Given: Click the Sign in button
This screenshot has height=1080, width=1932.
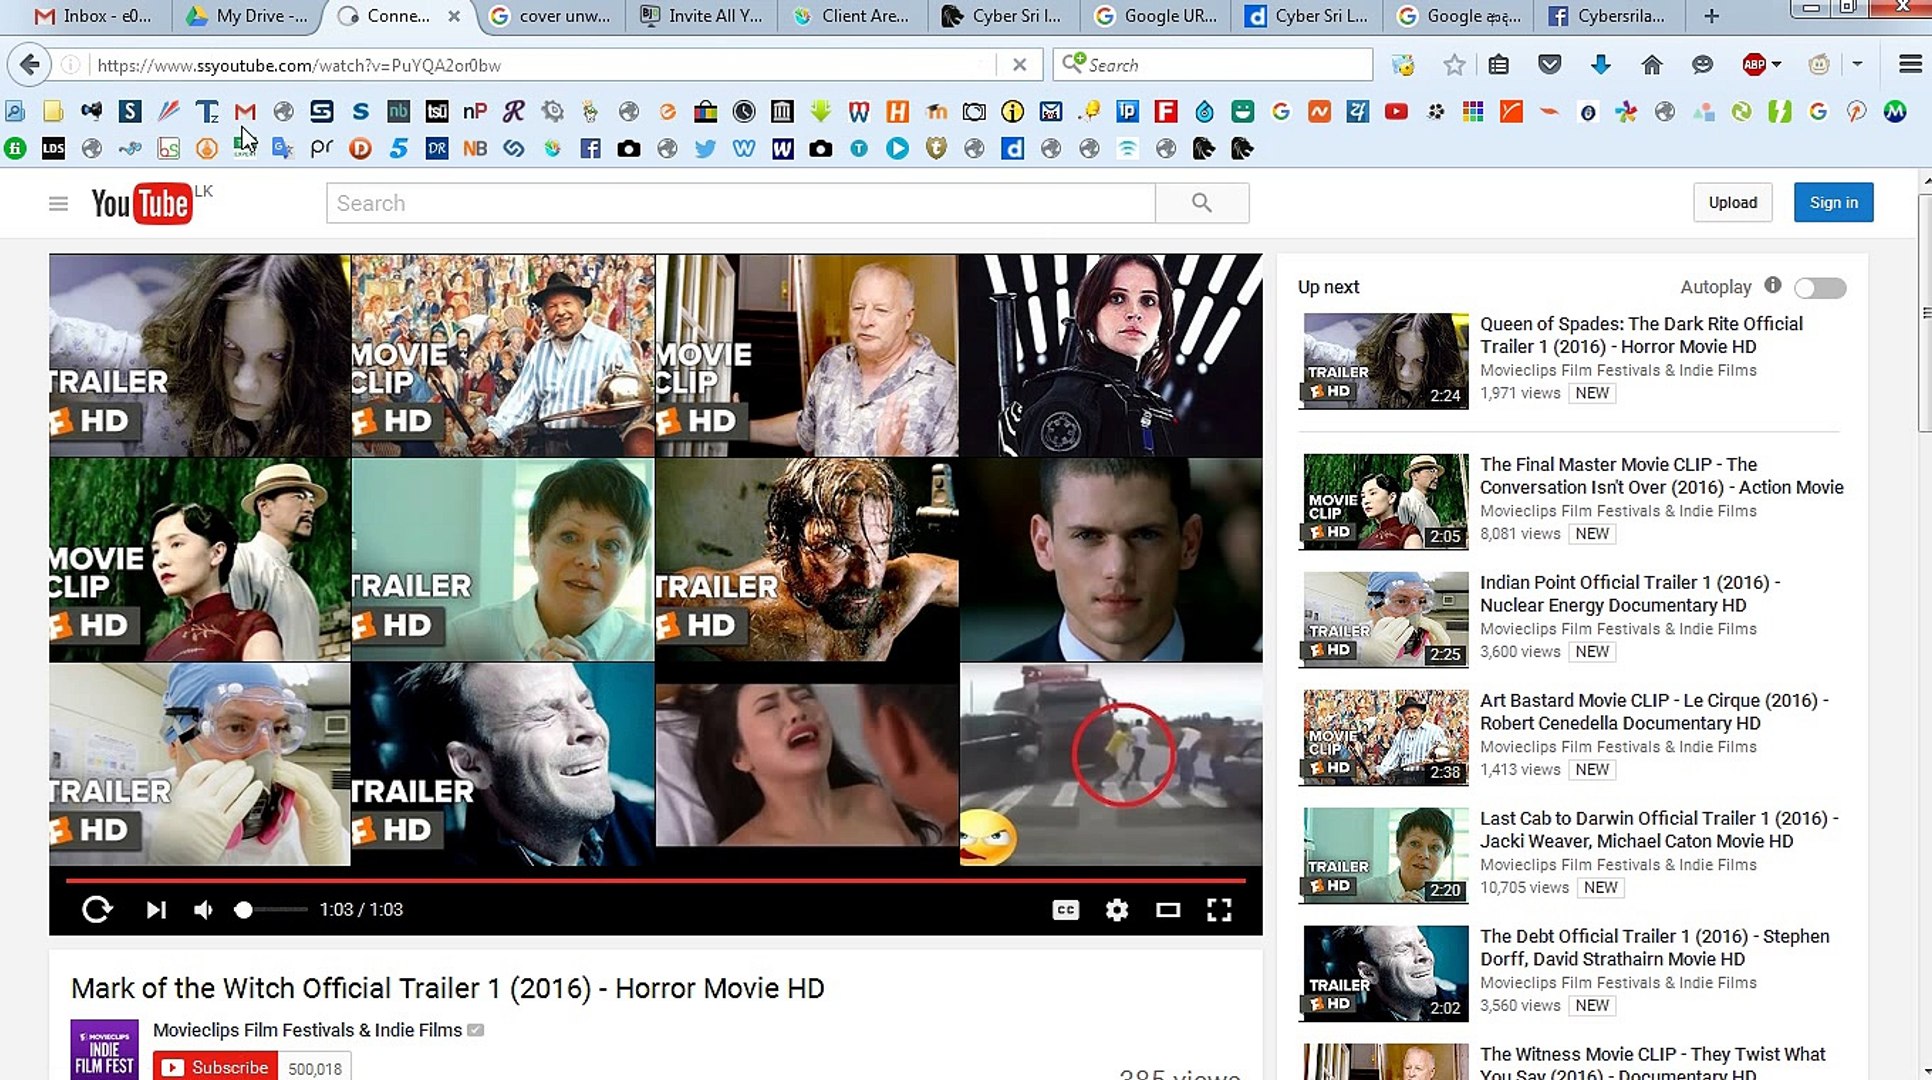Looking at the screenshot, I should [1832, 202].
